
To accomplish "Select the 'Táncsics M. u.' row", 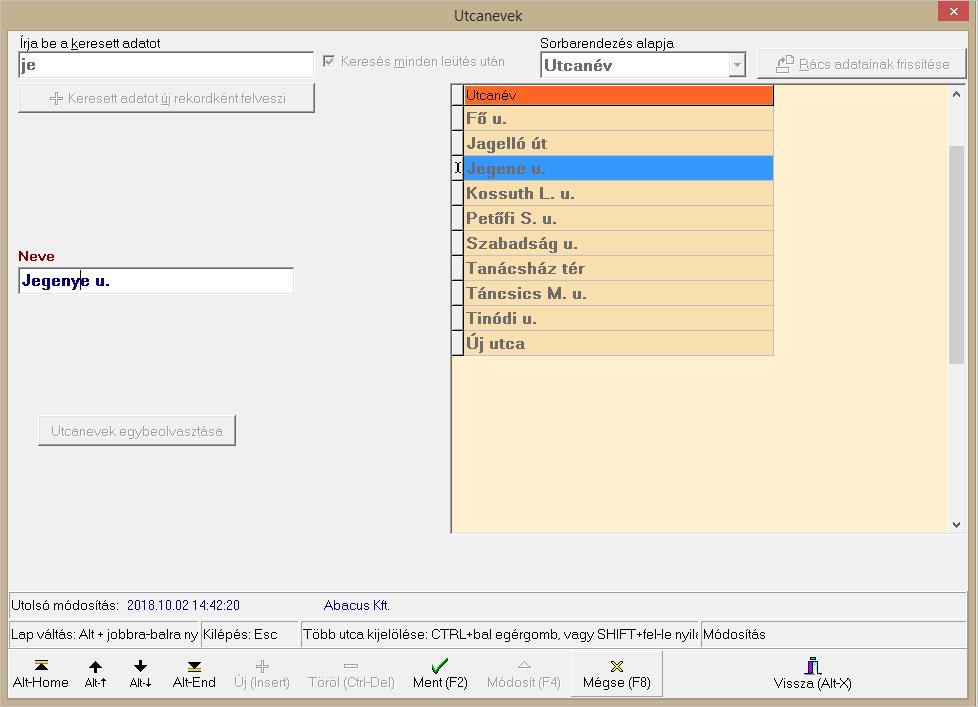I will click(x=618, y=293).
